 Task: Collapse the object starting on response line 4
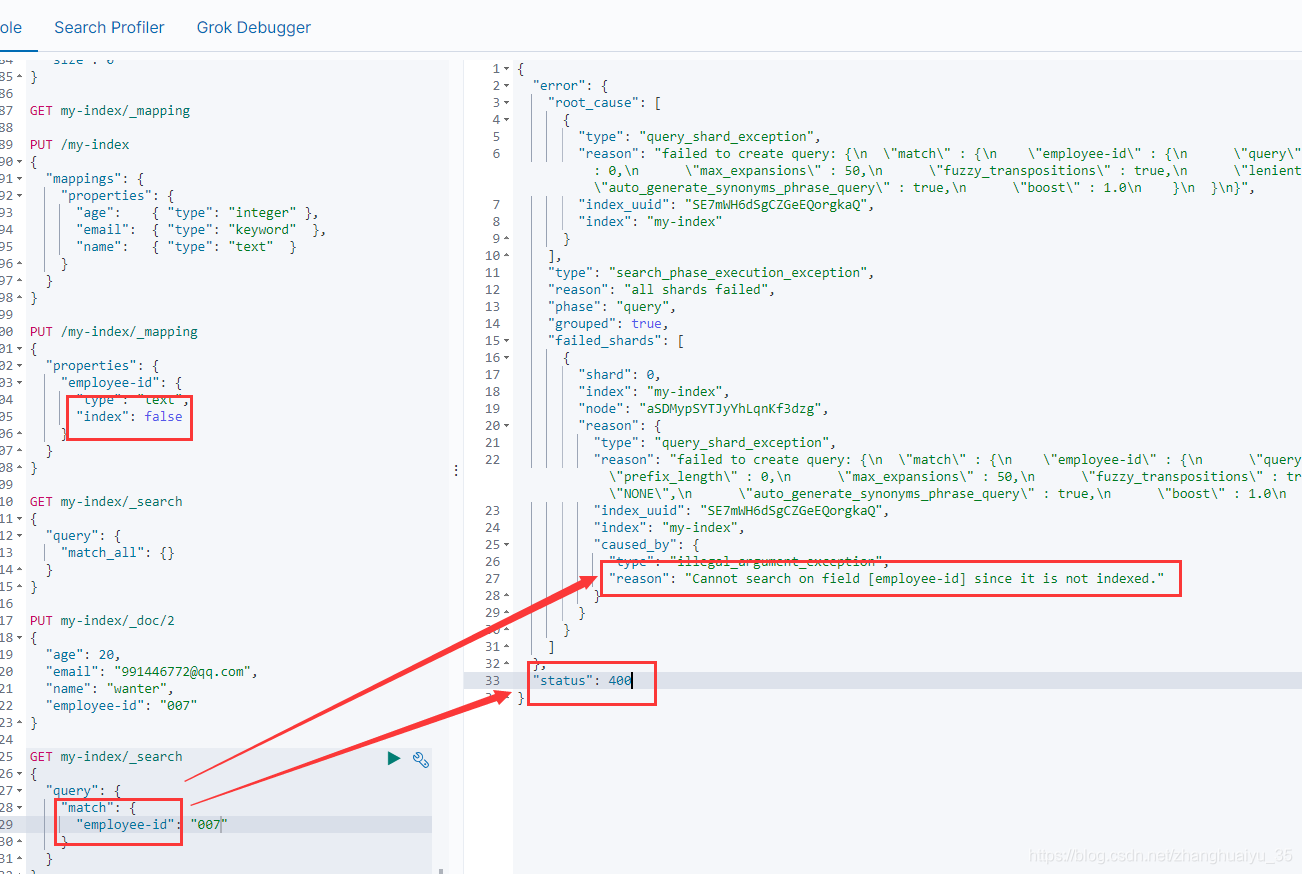pos(508,119)
